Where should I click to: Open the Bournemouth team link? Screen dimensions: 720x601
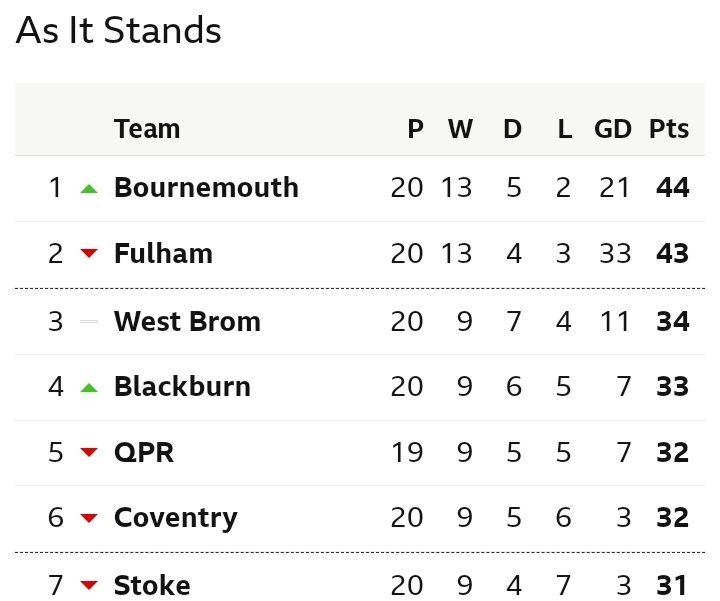click(206, 187)
